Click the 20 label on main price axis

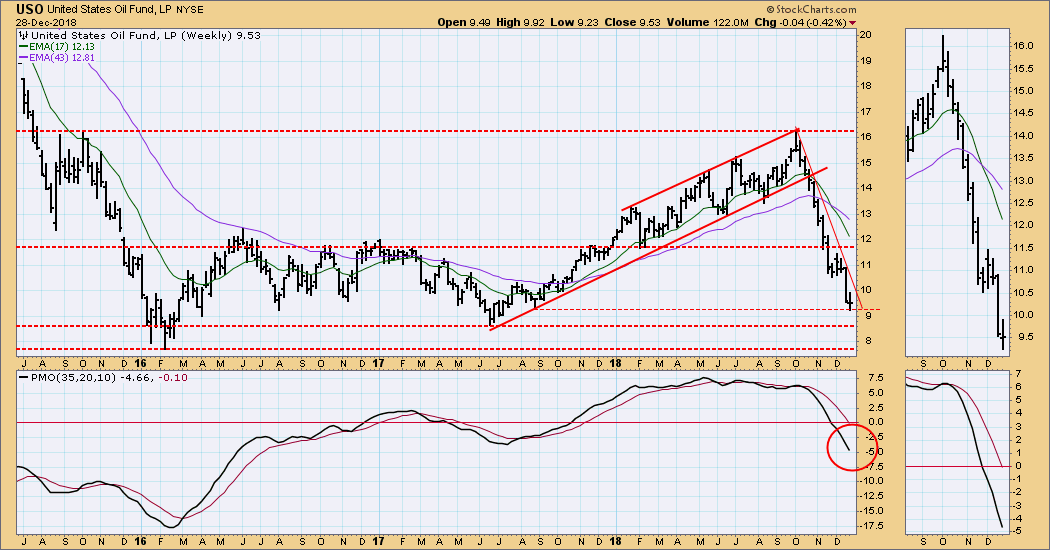tap(865, 35)
